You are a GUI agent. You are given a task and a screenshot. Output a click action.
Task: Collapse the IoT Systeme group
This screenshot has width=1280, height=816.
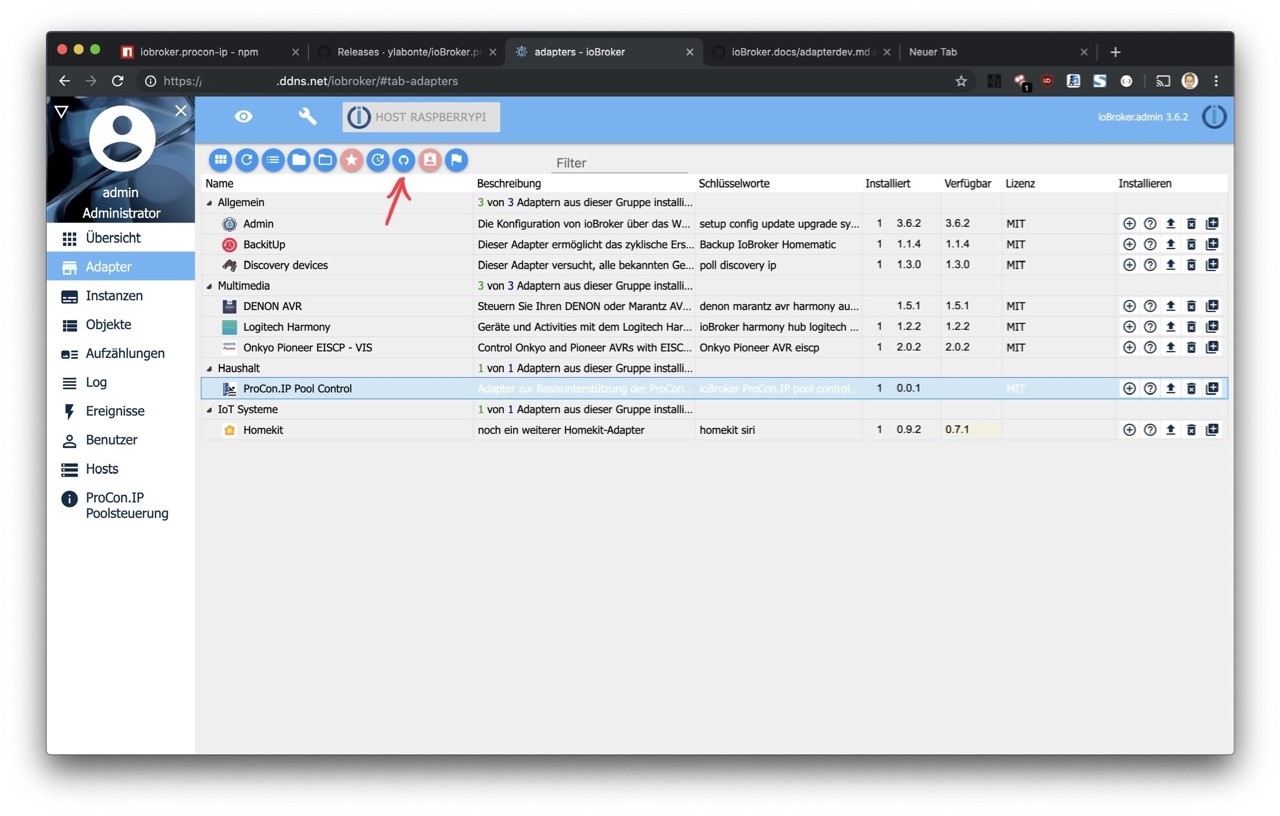209,410
